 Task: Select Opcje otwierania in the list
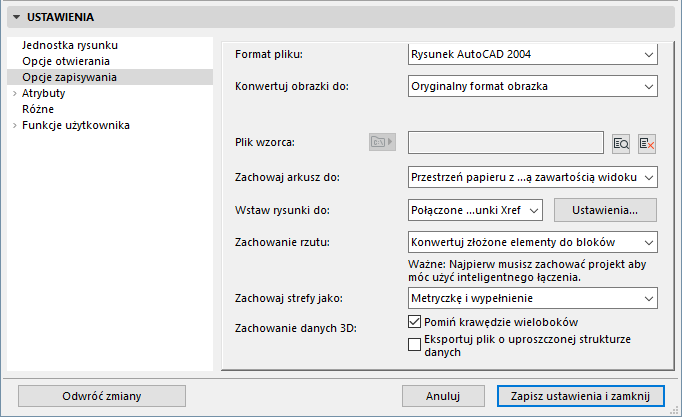tap(66, 61)
